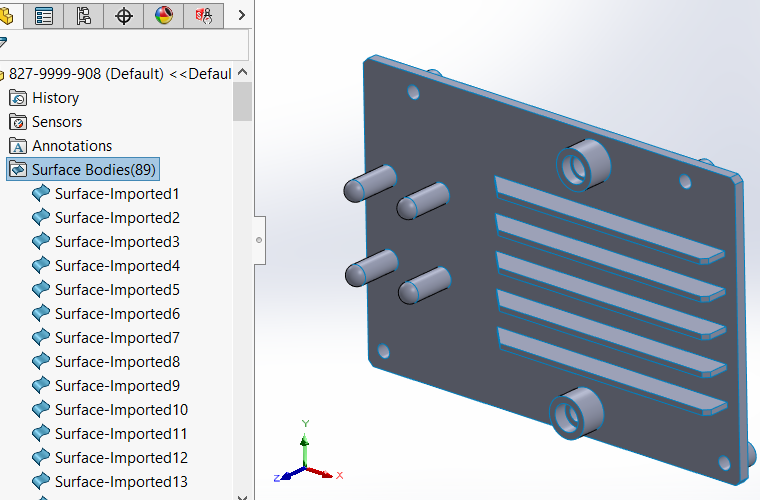Click the Surface-Imported4 surface icon
This screenshot has width=760, height=500.
point(41,265)
